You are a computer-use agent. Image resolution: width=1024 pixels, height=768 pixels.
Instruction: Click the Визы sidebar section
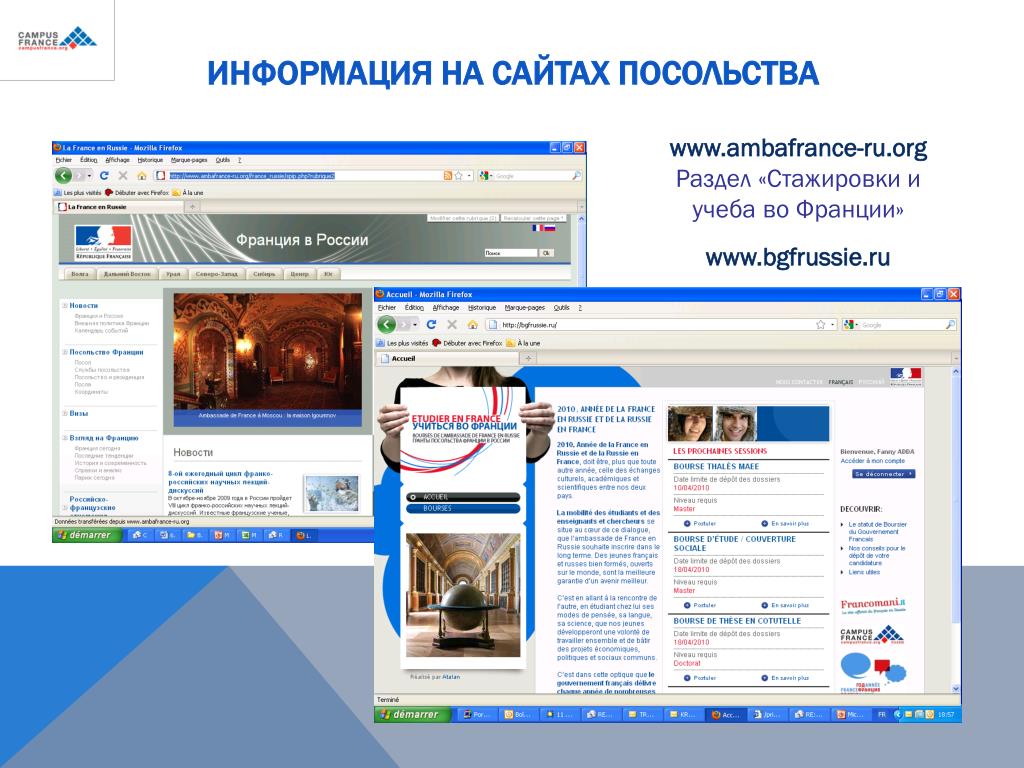click(79, 413)
